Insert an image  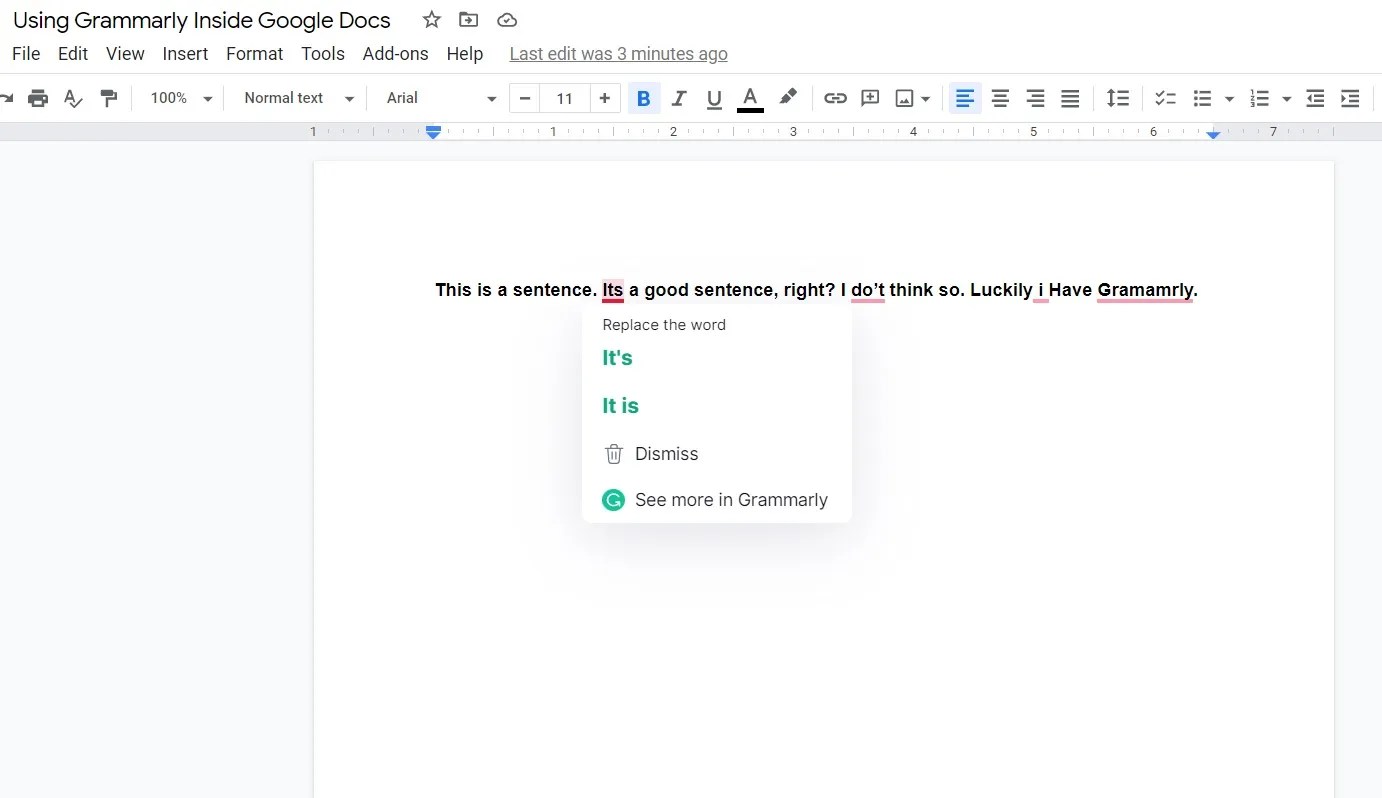coord(903,97)
